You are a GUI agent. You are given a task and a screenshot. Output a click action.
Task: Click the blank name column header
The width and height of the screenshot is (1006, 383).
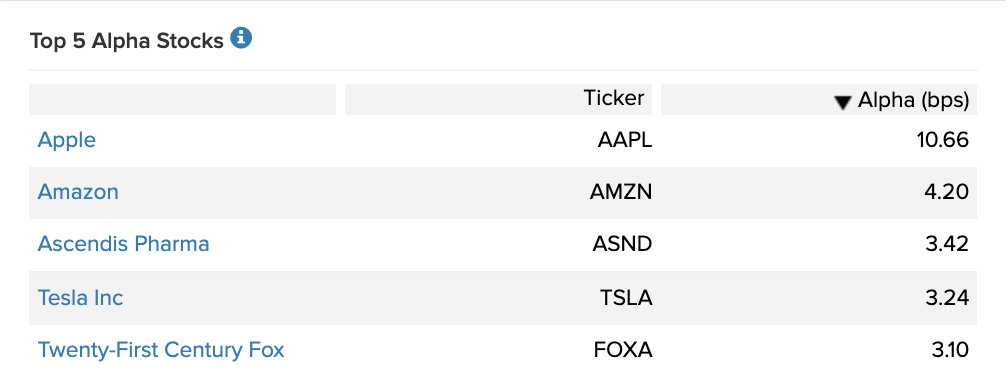coord(182,99)
